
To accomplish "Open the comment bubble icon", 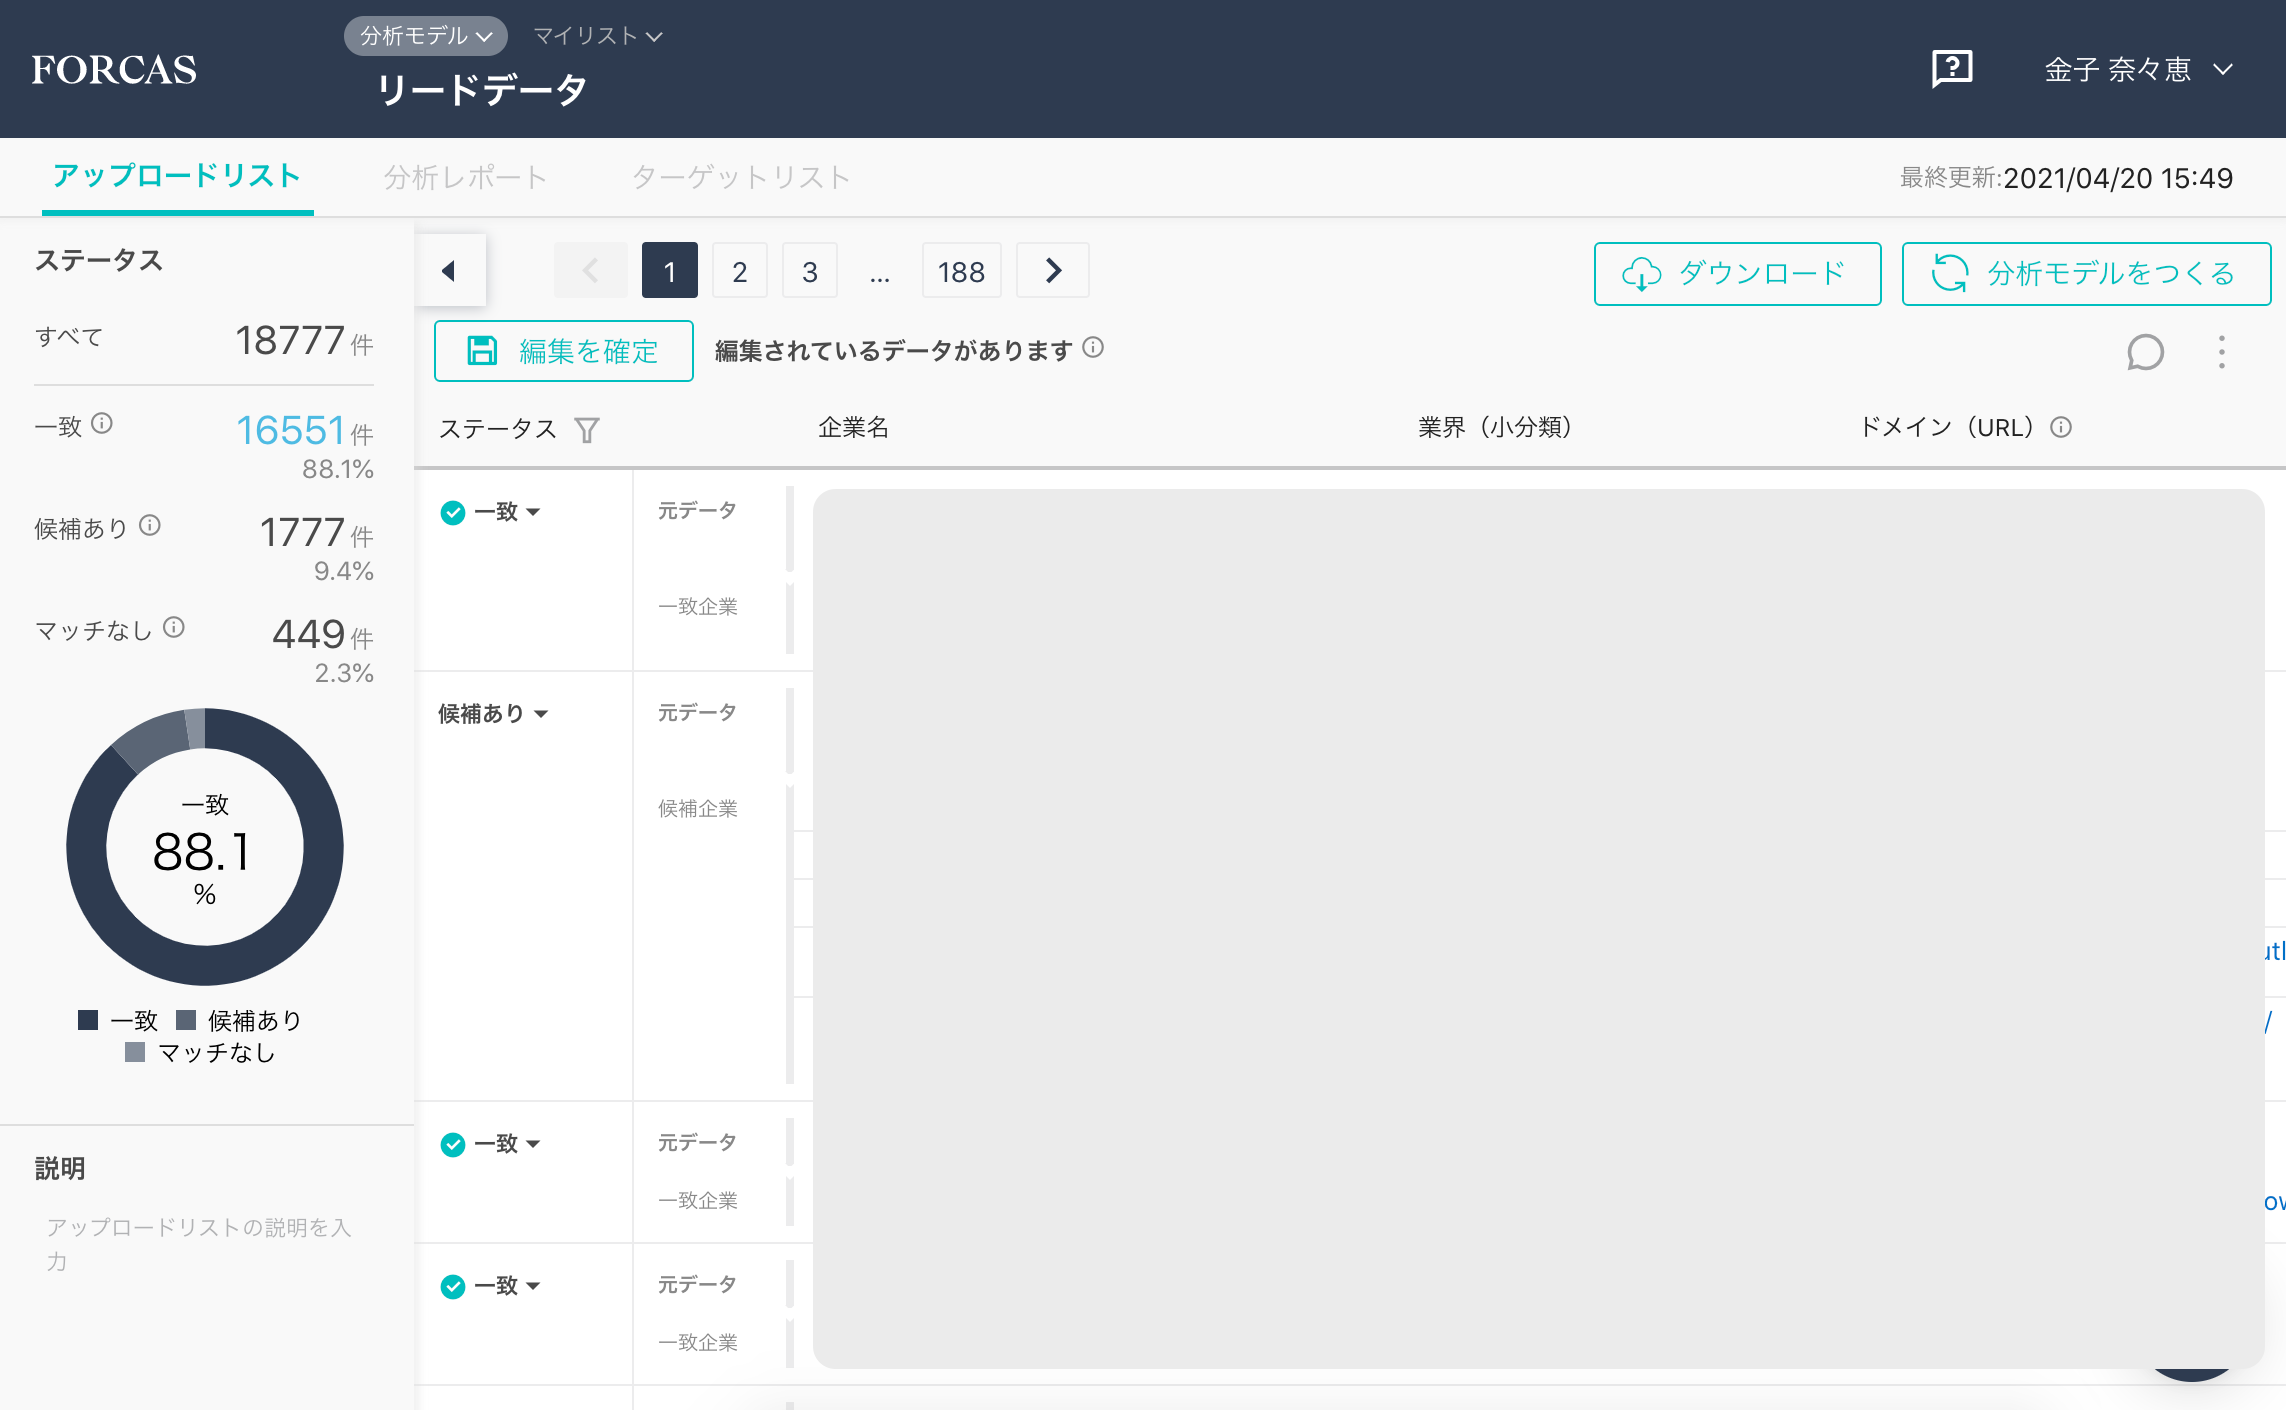I will [2145, 352].
